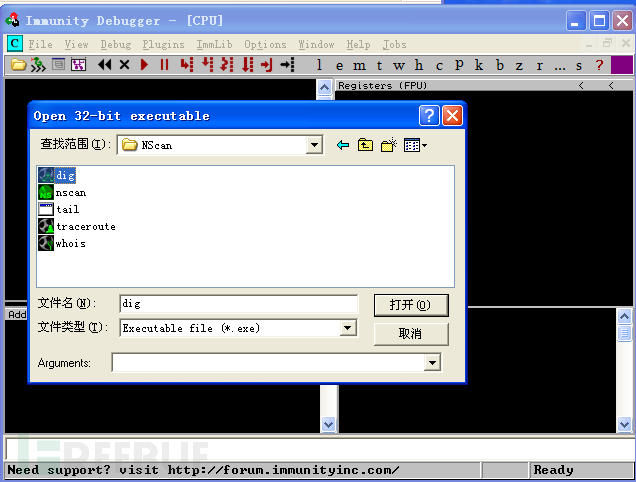Open Executable modules with 'e' button
Image resolution: width=636 pixels, height=482 pixels.
[x=339, y=65]
